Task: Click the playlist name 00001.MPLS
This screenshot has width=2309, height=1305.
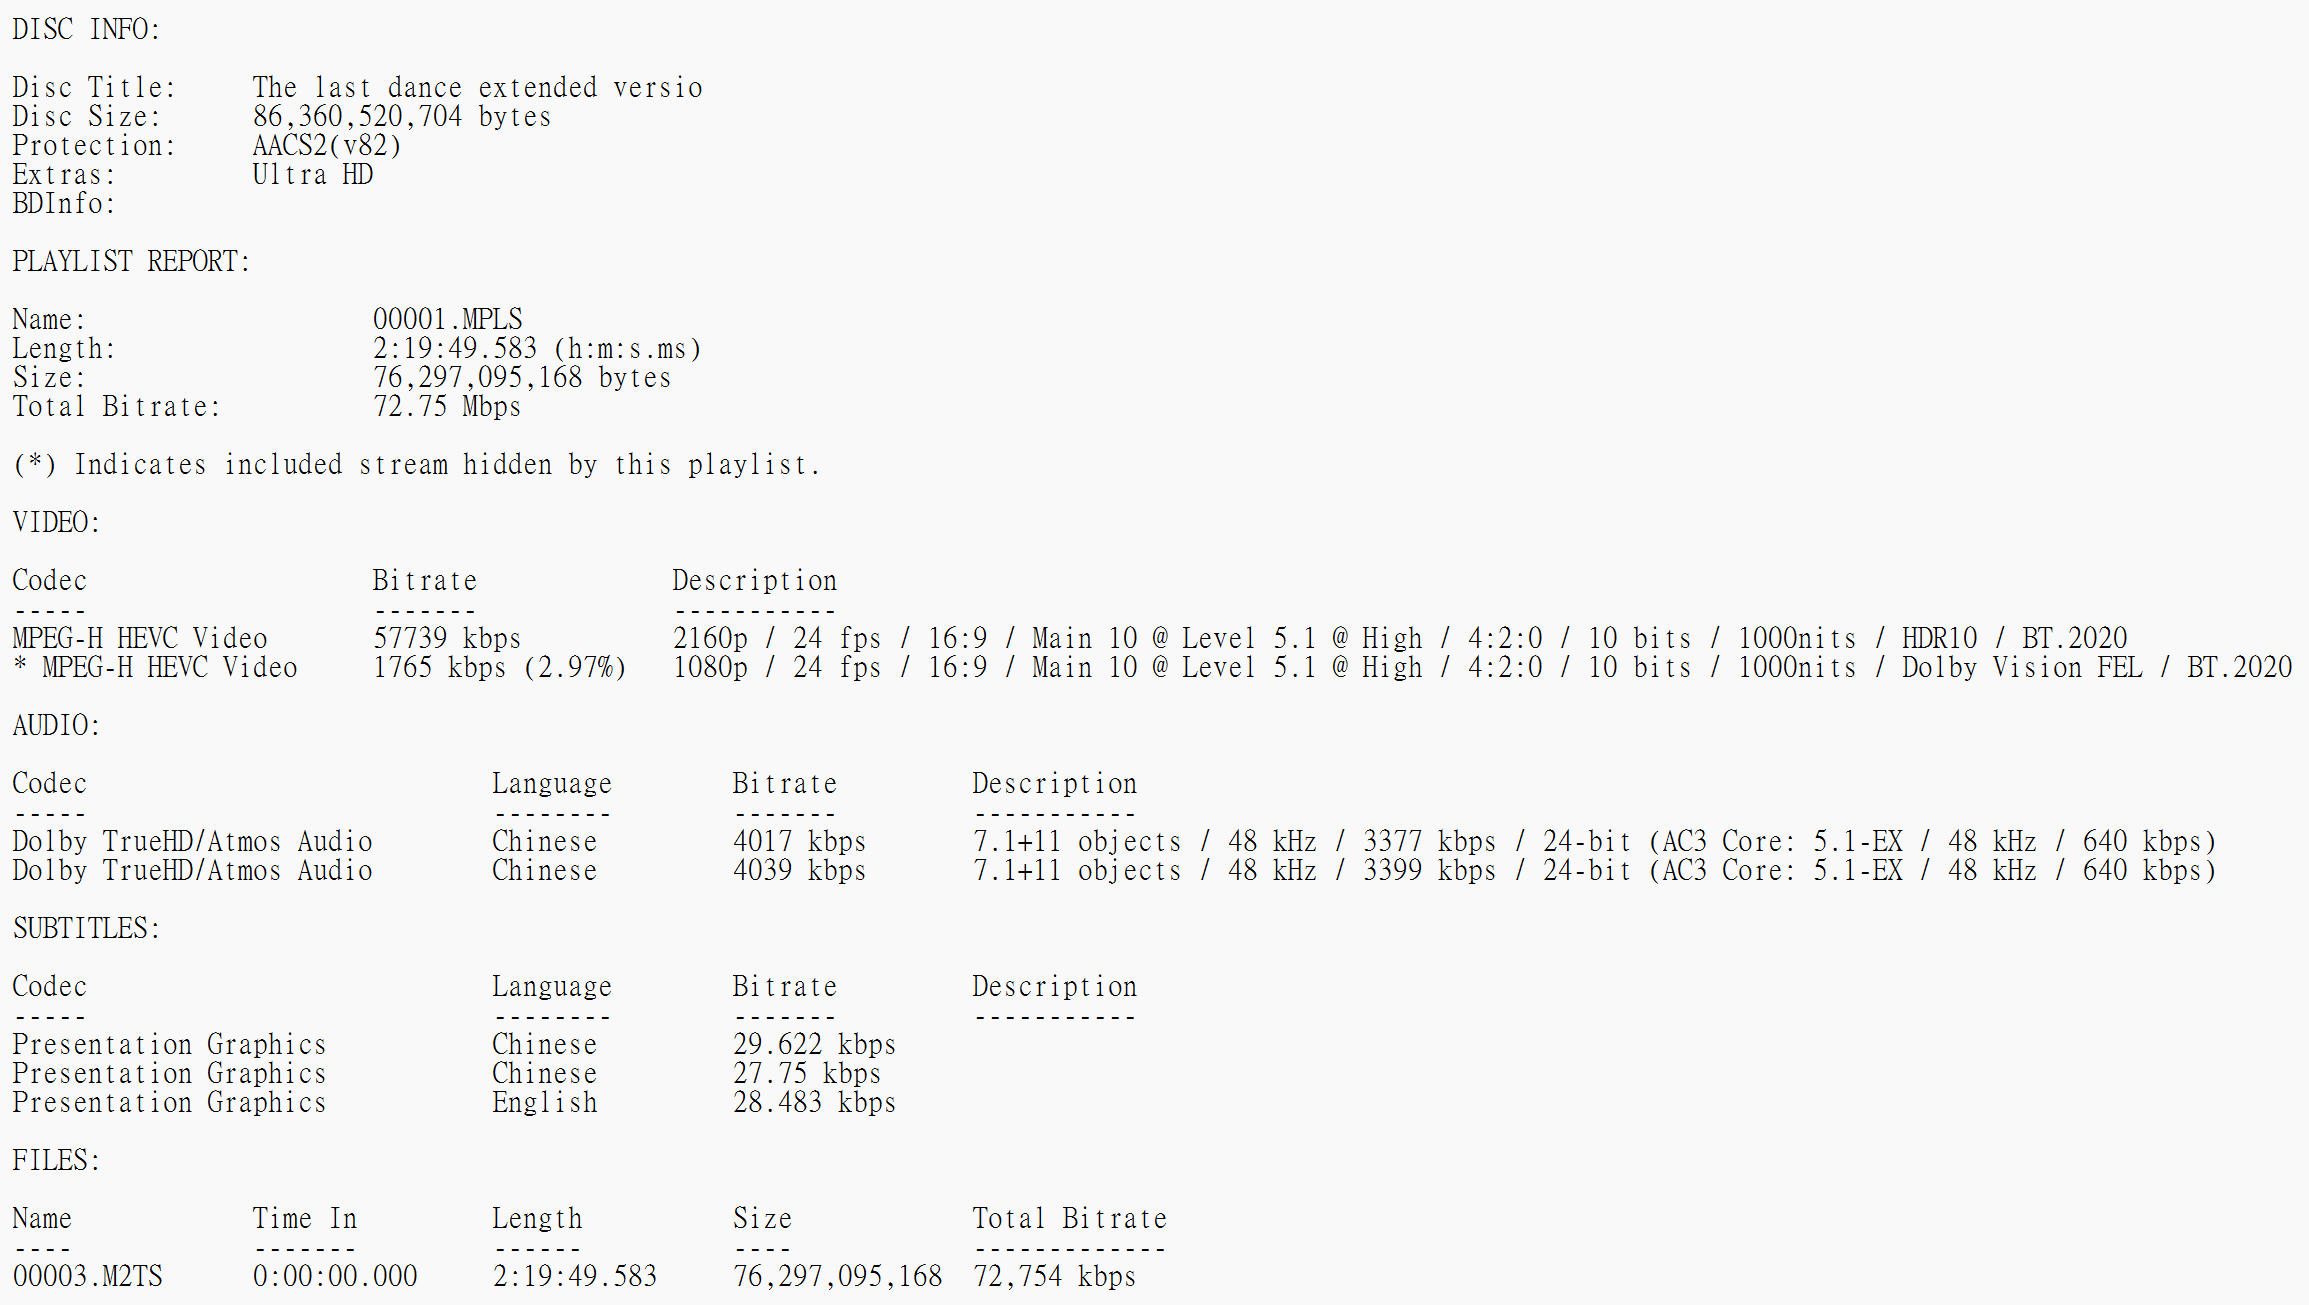Action: tap(447, 319)
